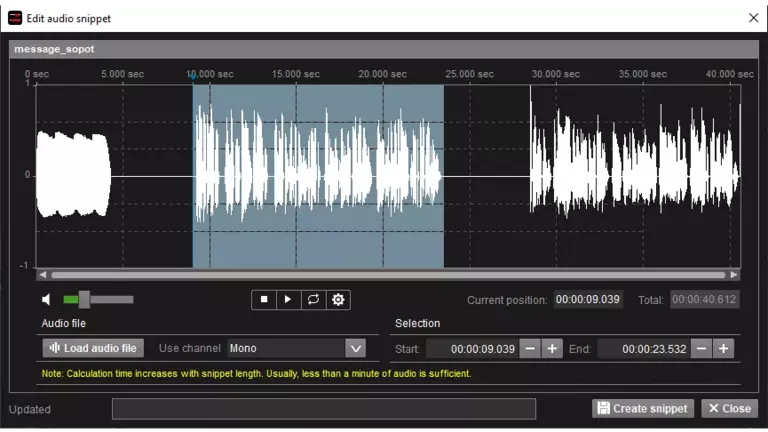This screenshot has height=432, width=768.
Task: Decrease selection End time with minus
Action: click(x=702, y=348)
